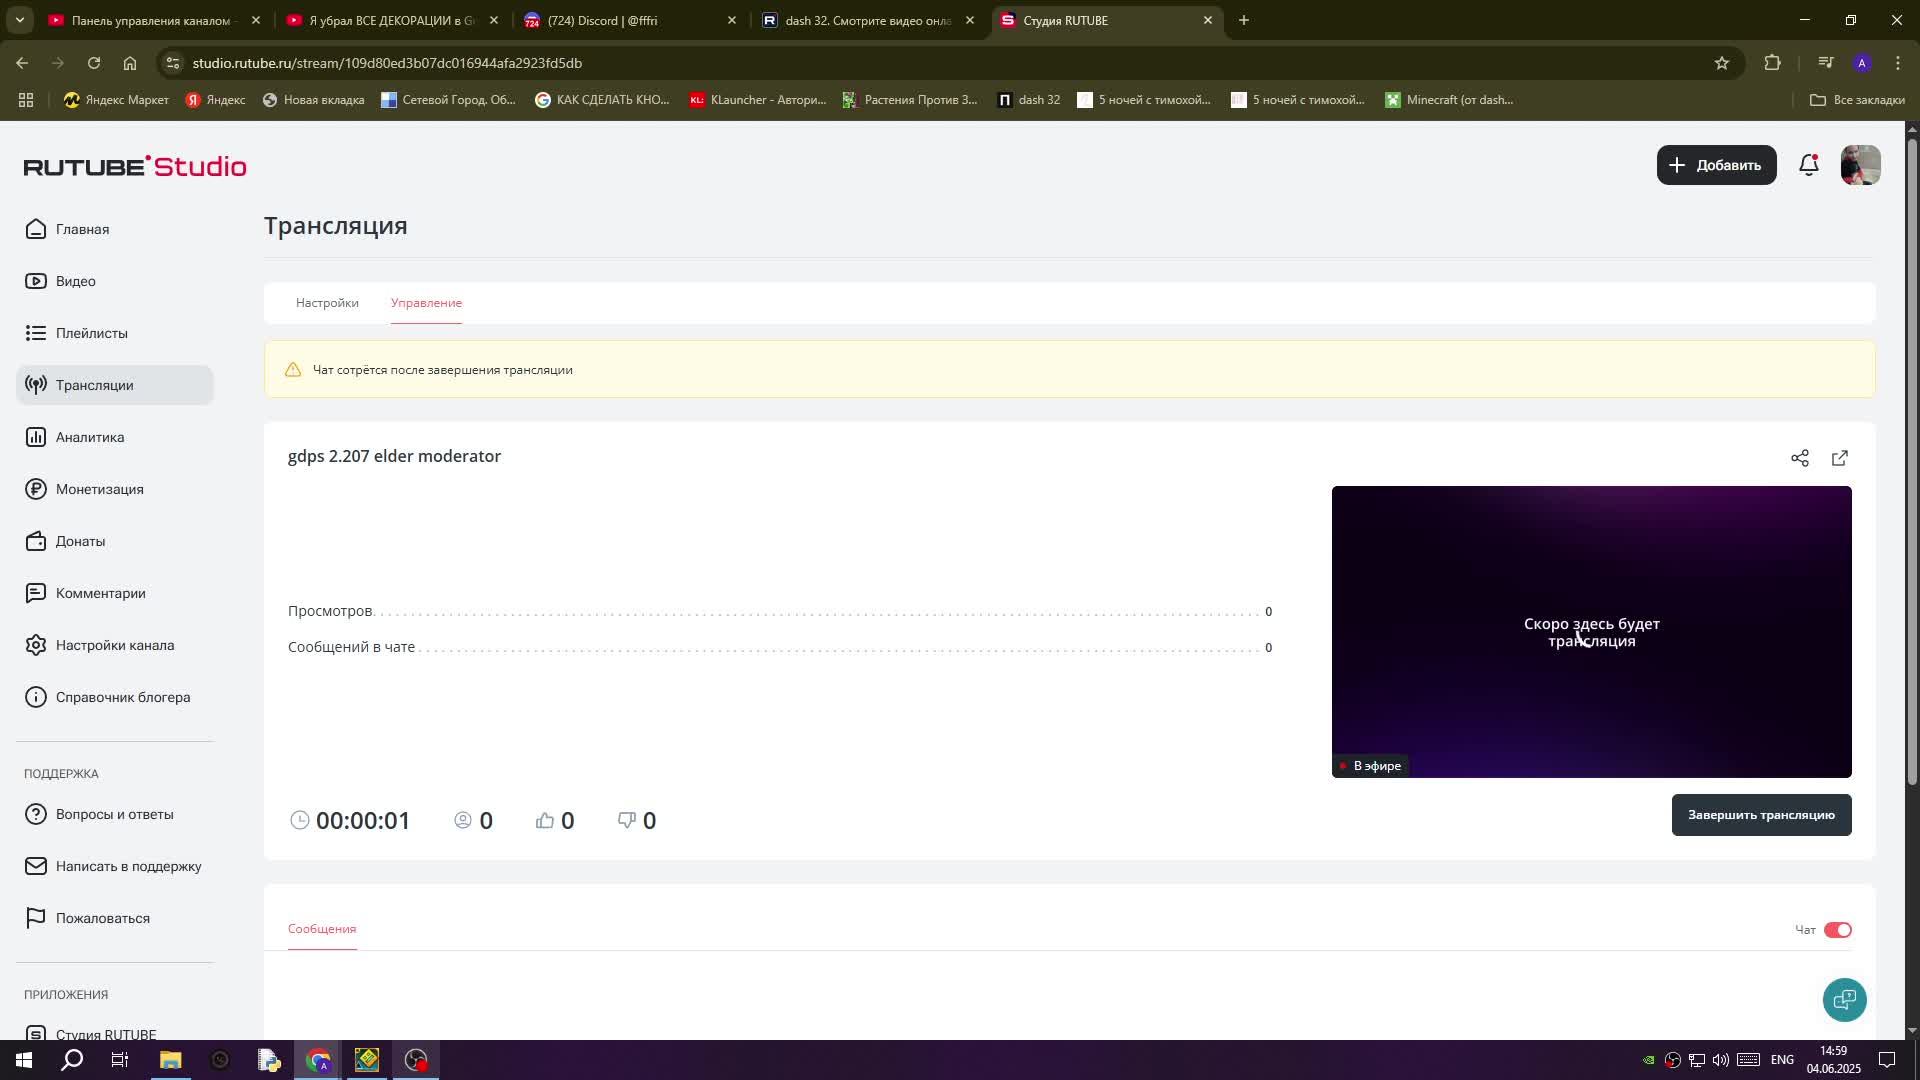Screen dimensions: 1920x1080
Task: Click the stream preview thumbnail
Action: pos(1590,632)
